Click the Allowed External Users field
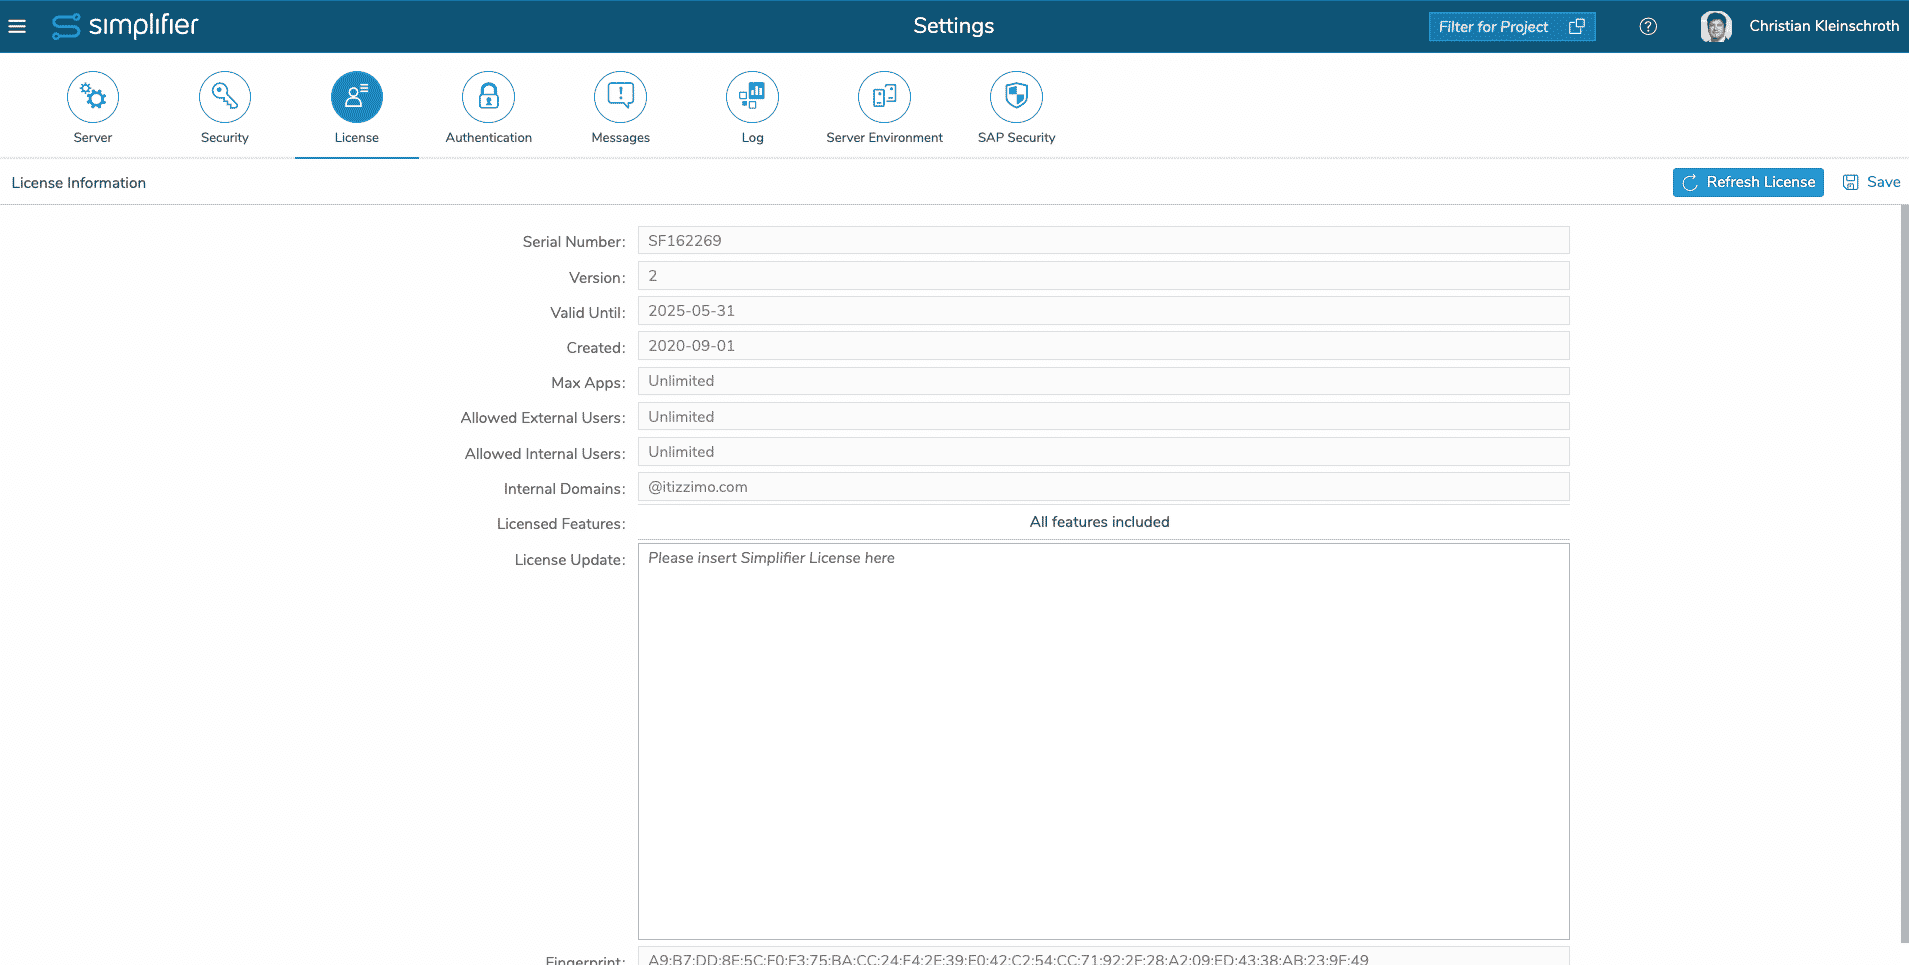1909x965 pixels. point(1104,416)
